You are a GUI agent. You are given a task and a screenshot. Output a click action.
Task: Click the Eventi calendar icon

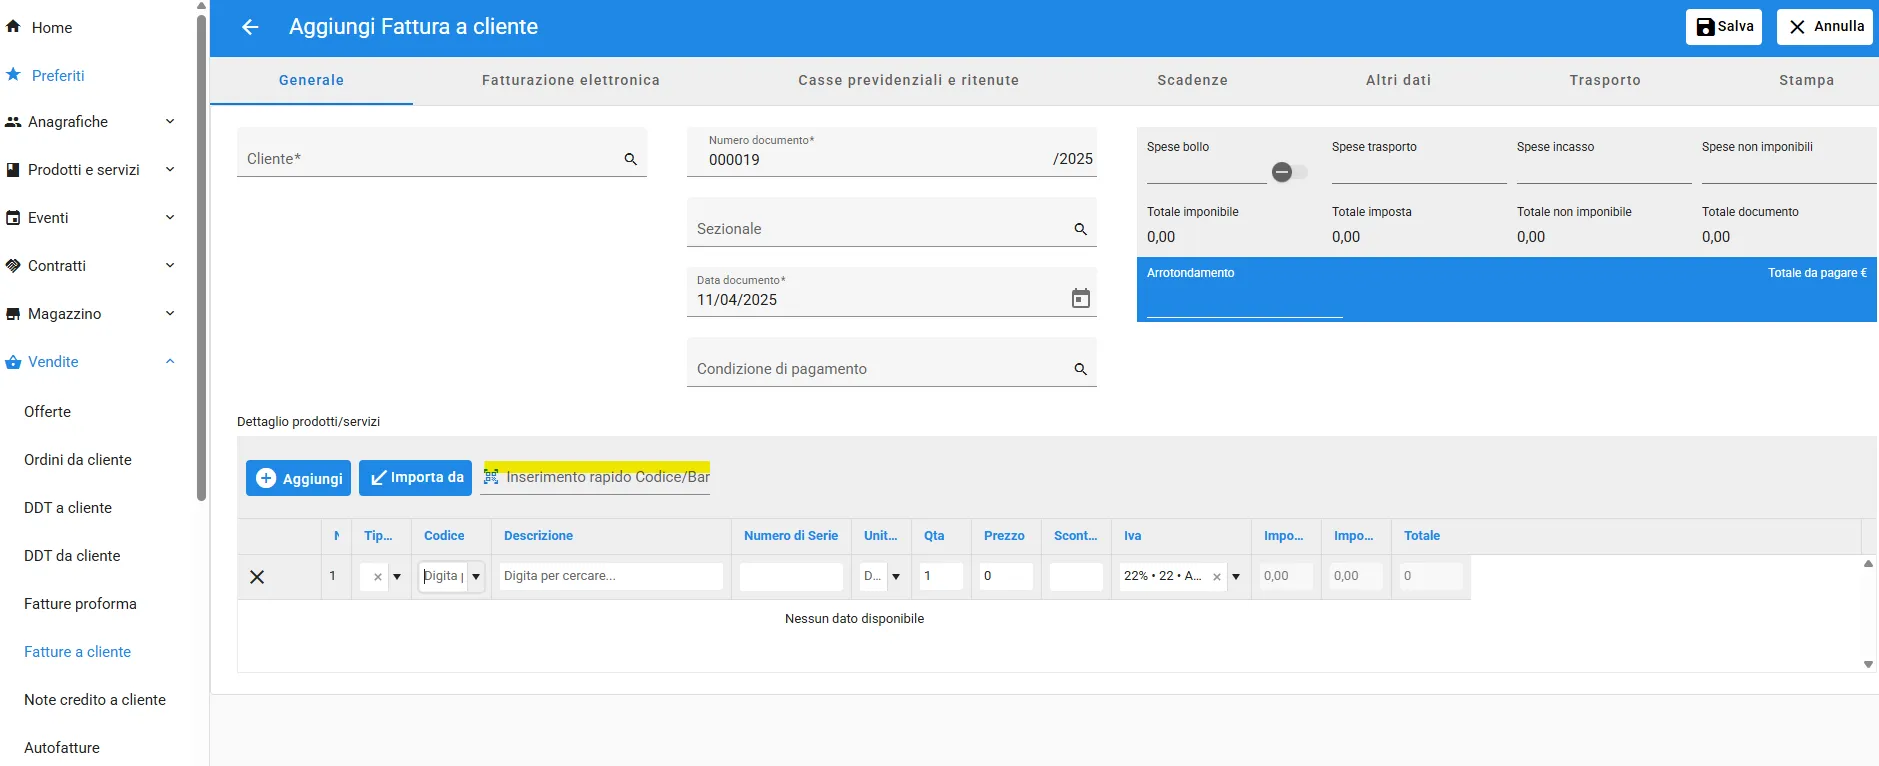[13, 218]
